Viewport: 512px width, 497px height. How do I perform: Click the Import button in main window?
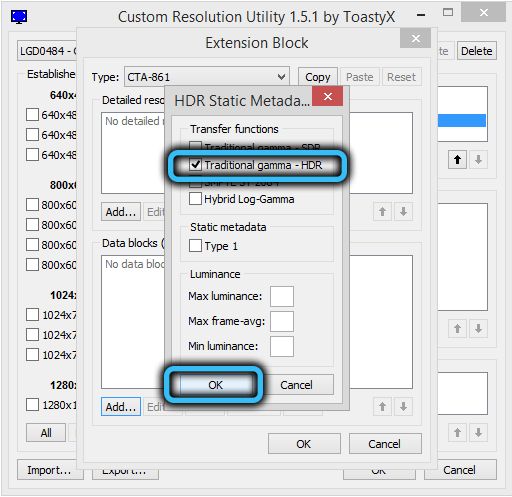point(49,470)
